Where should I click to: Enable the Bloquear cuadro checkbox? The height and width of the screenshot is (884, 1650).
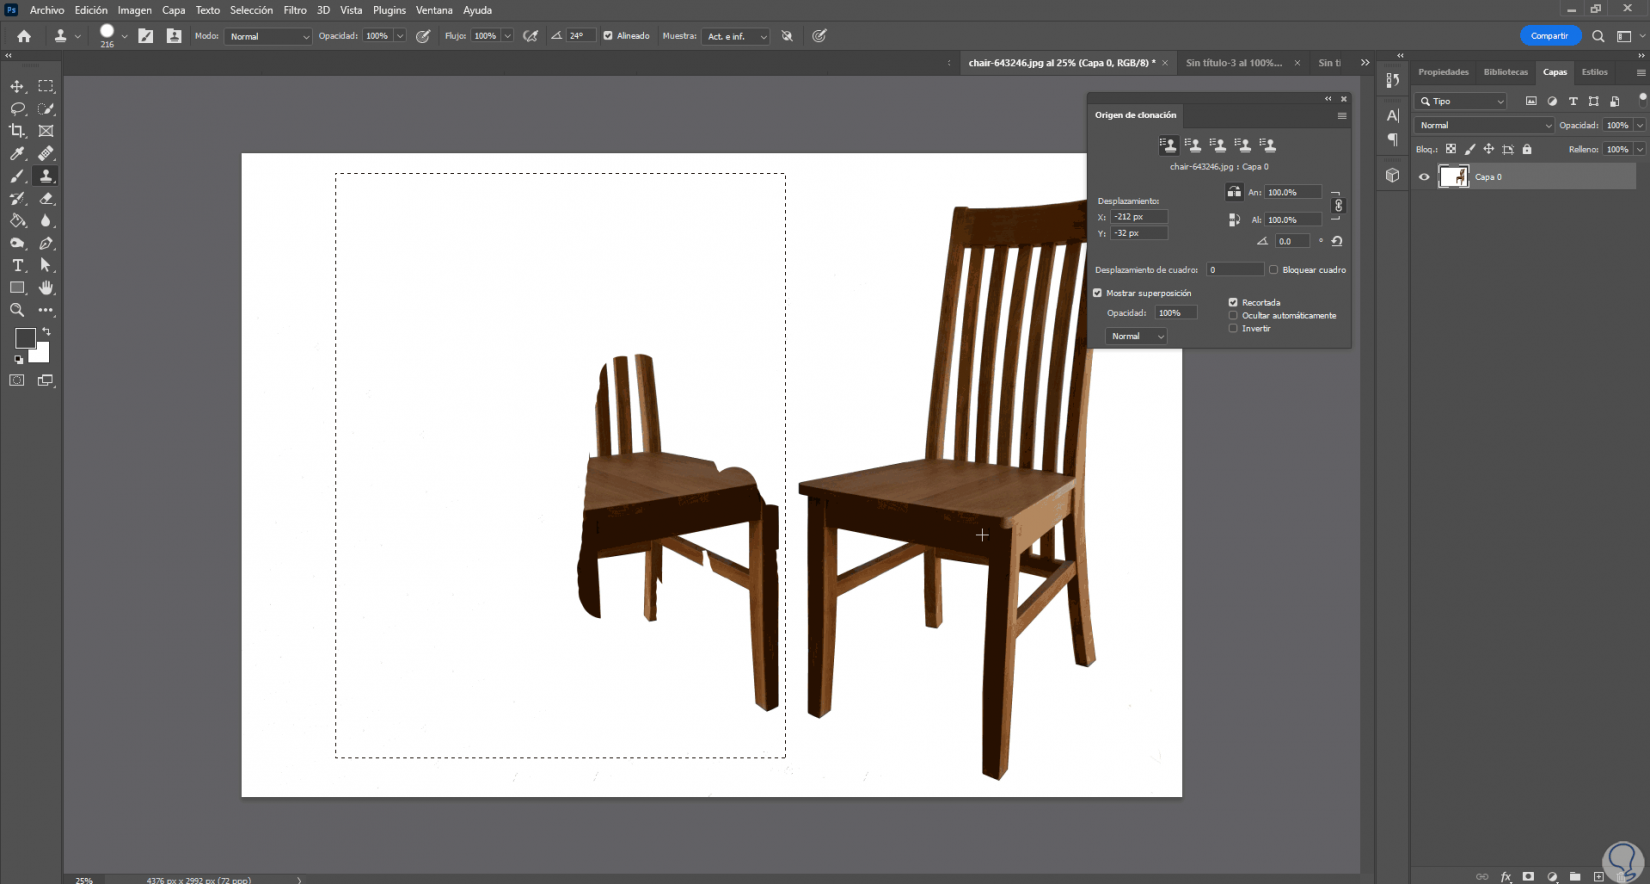point(1273,270)
